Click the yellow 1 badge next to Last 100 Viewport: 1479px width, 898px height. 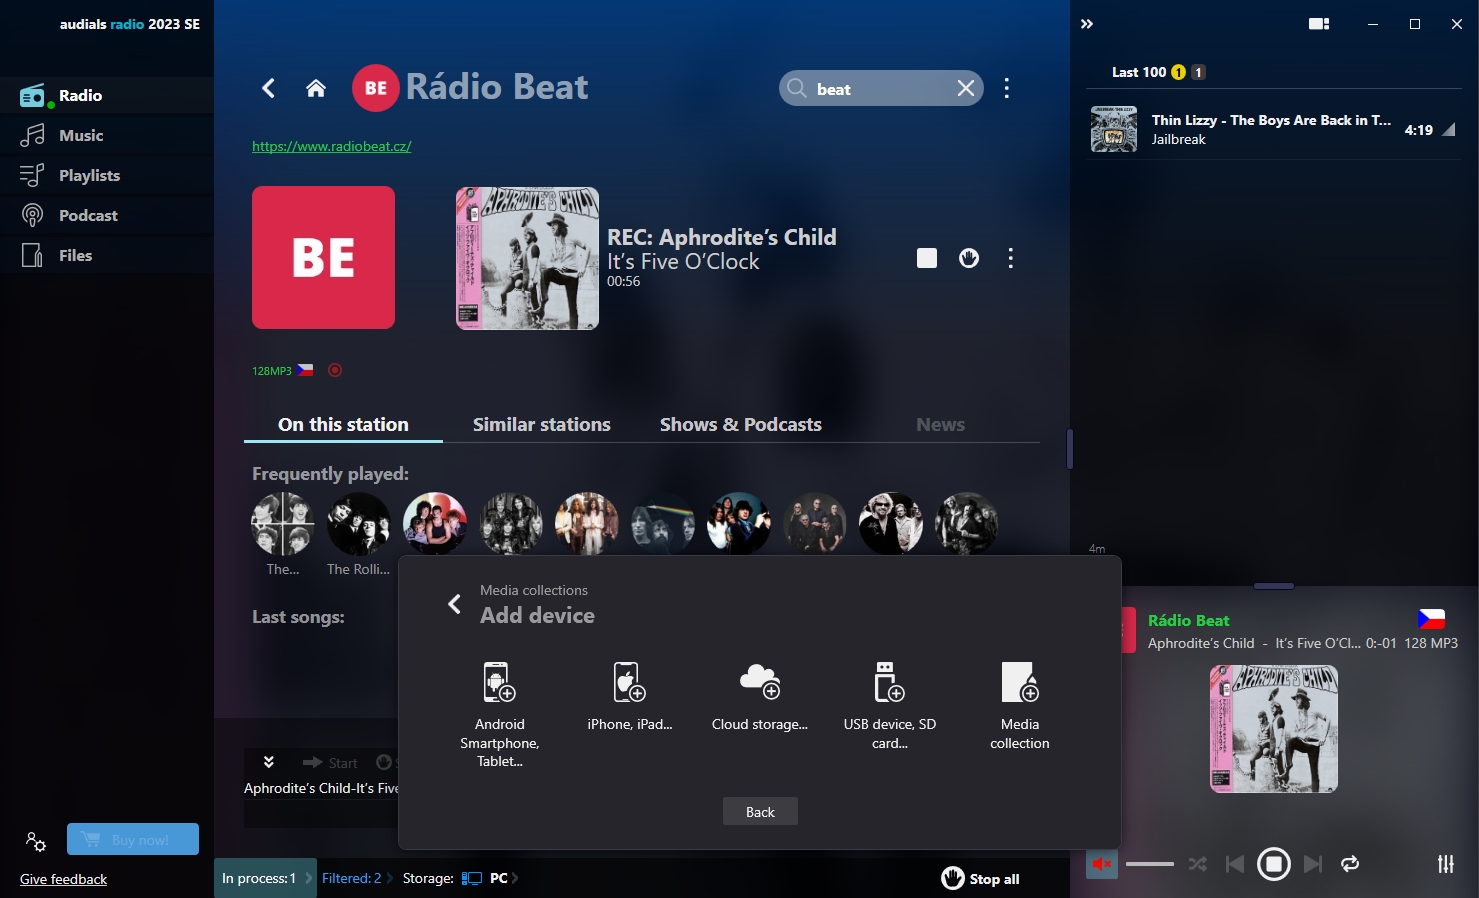pyautogui.click(x=1178, y=72)
